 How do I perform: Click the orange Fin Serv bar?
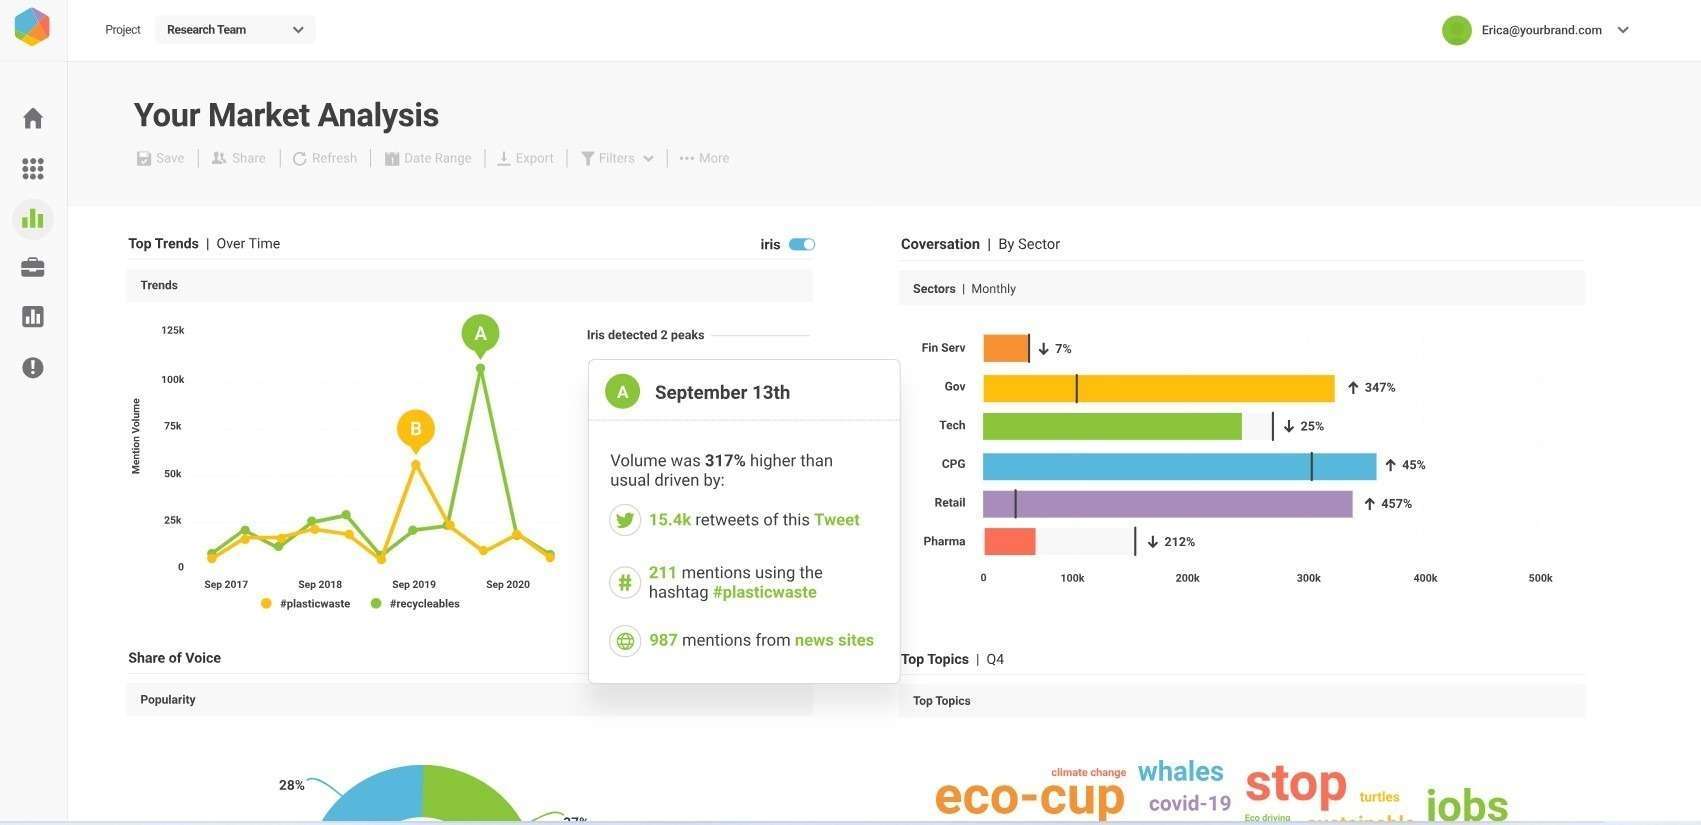[1005, 348]
